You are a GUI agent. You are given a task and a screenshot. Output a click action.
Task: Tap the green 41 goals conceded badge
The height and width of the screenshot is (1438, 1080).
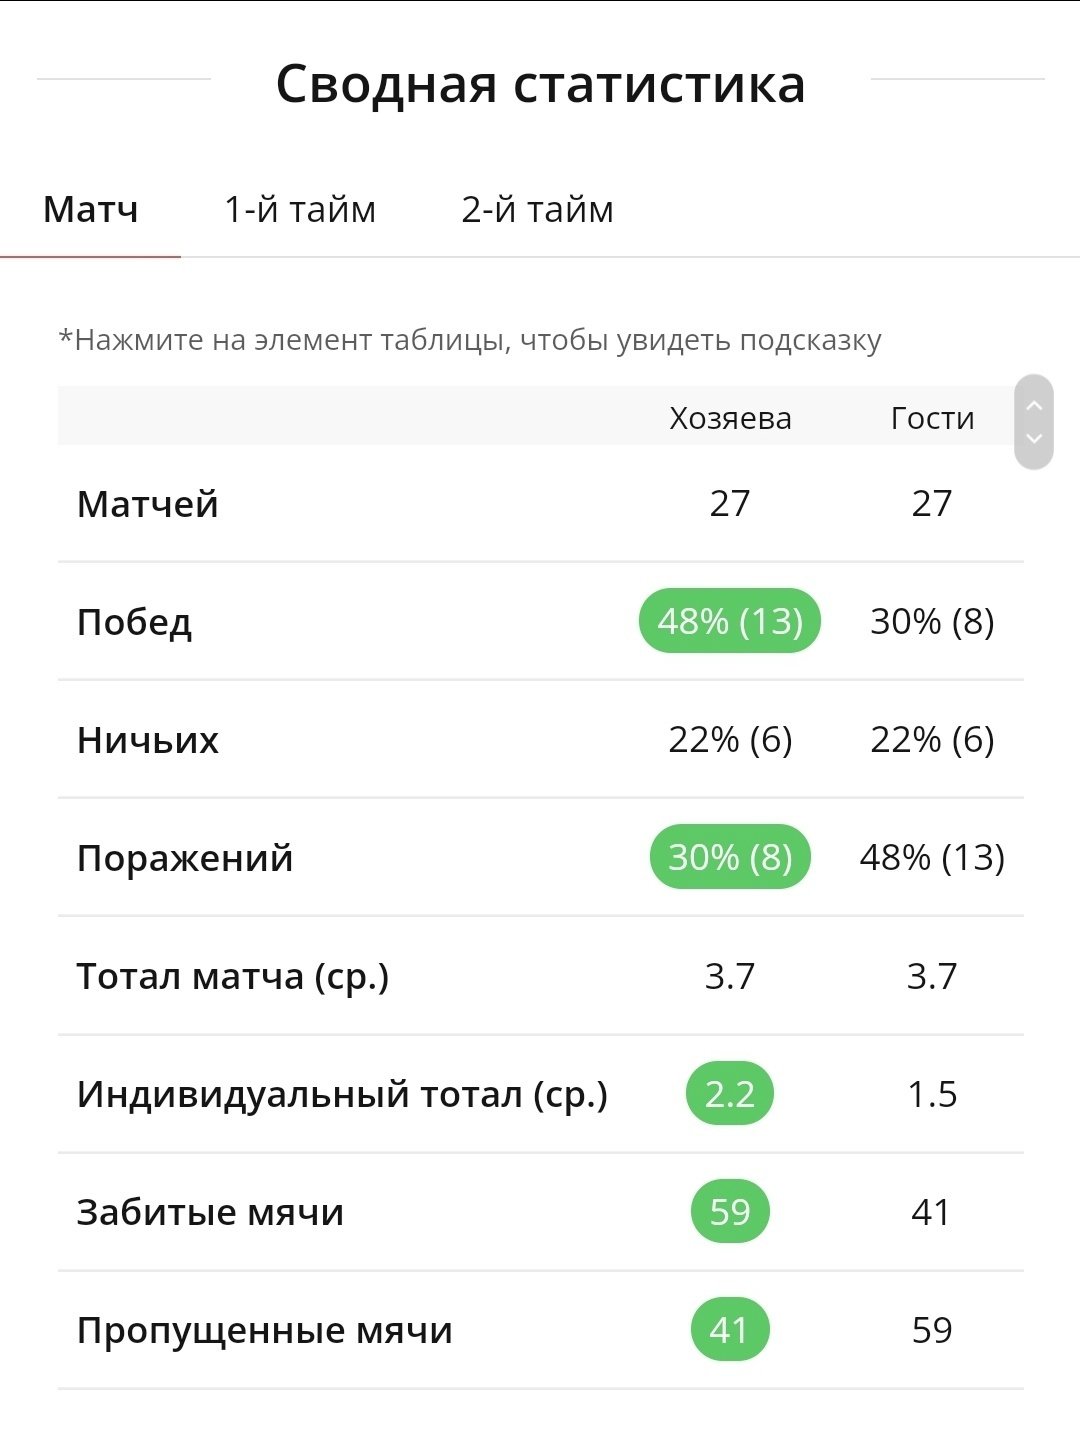pyautogui.click(x=730, y=1329)
